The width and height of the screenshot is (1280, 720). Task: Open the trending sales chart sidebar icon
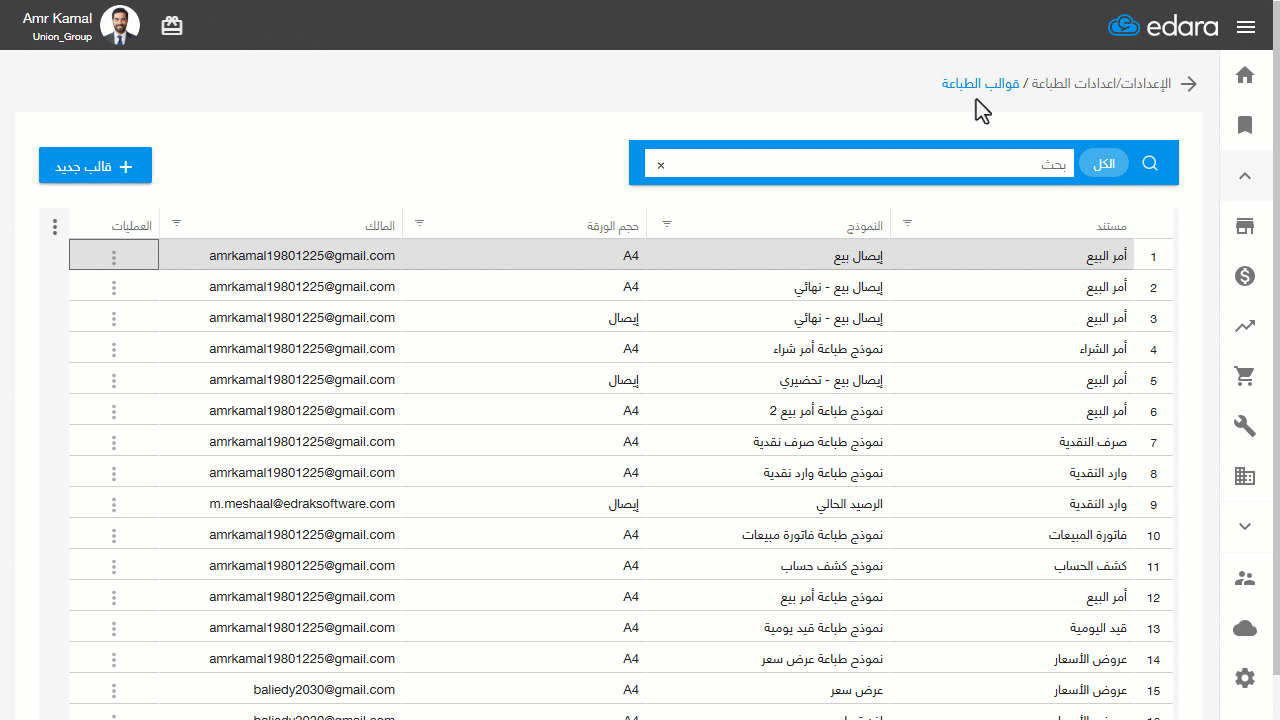(1245, 326)
